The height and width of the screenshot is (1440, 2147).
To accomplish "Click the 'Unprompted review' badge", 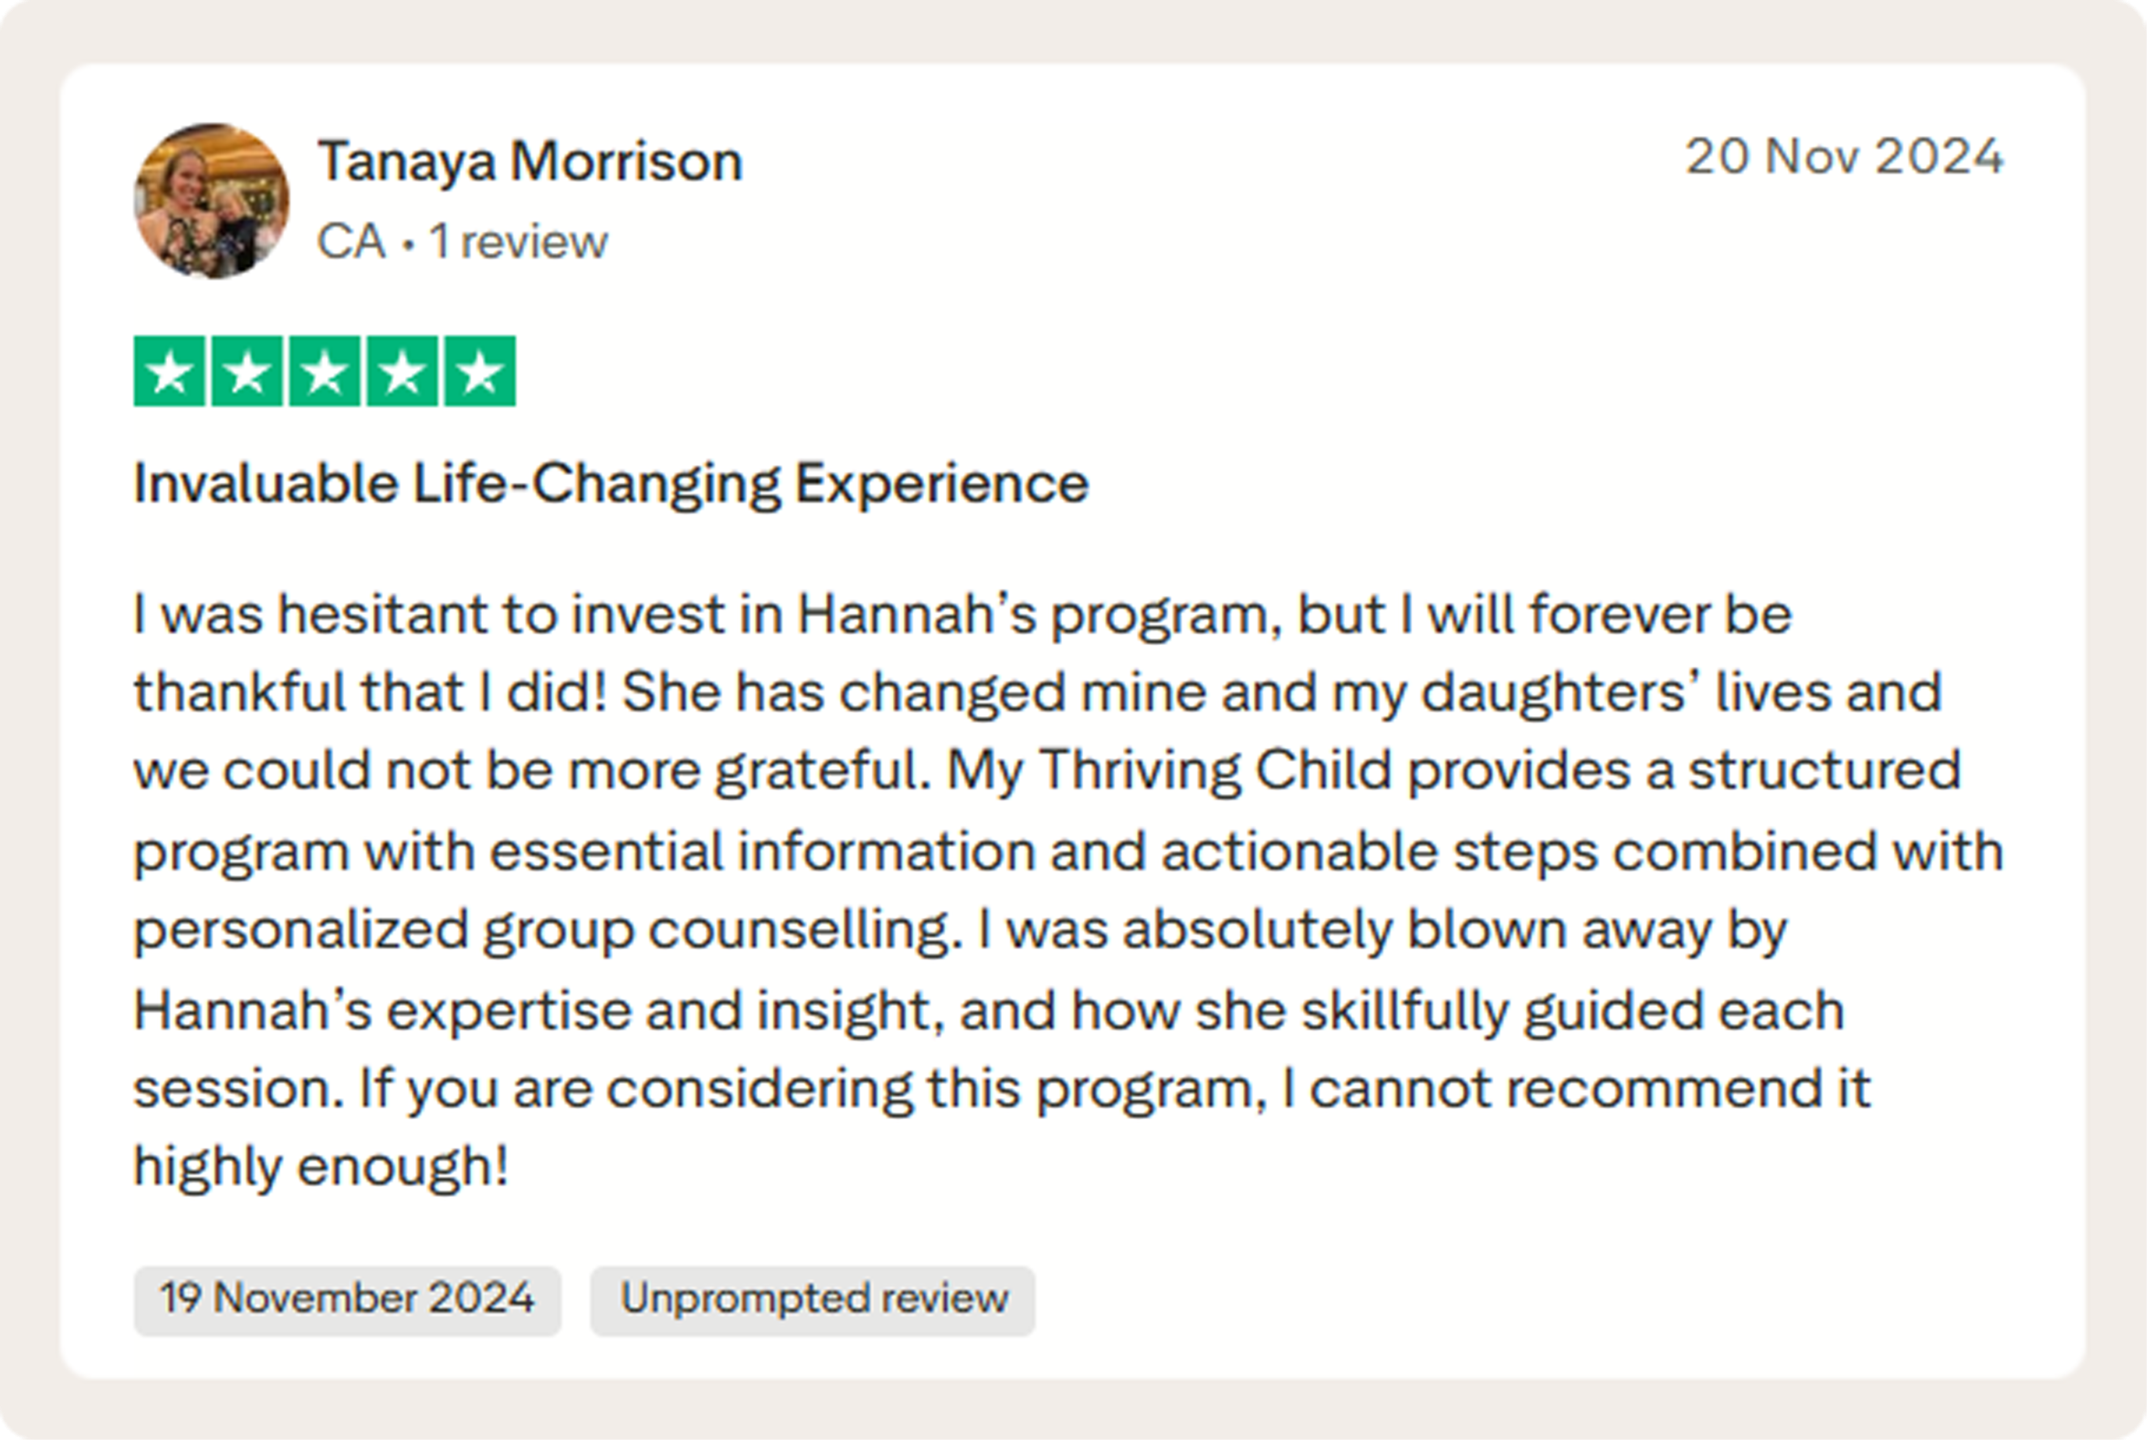I will tap(813, 1299).
